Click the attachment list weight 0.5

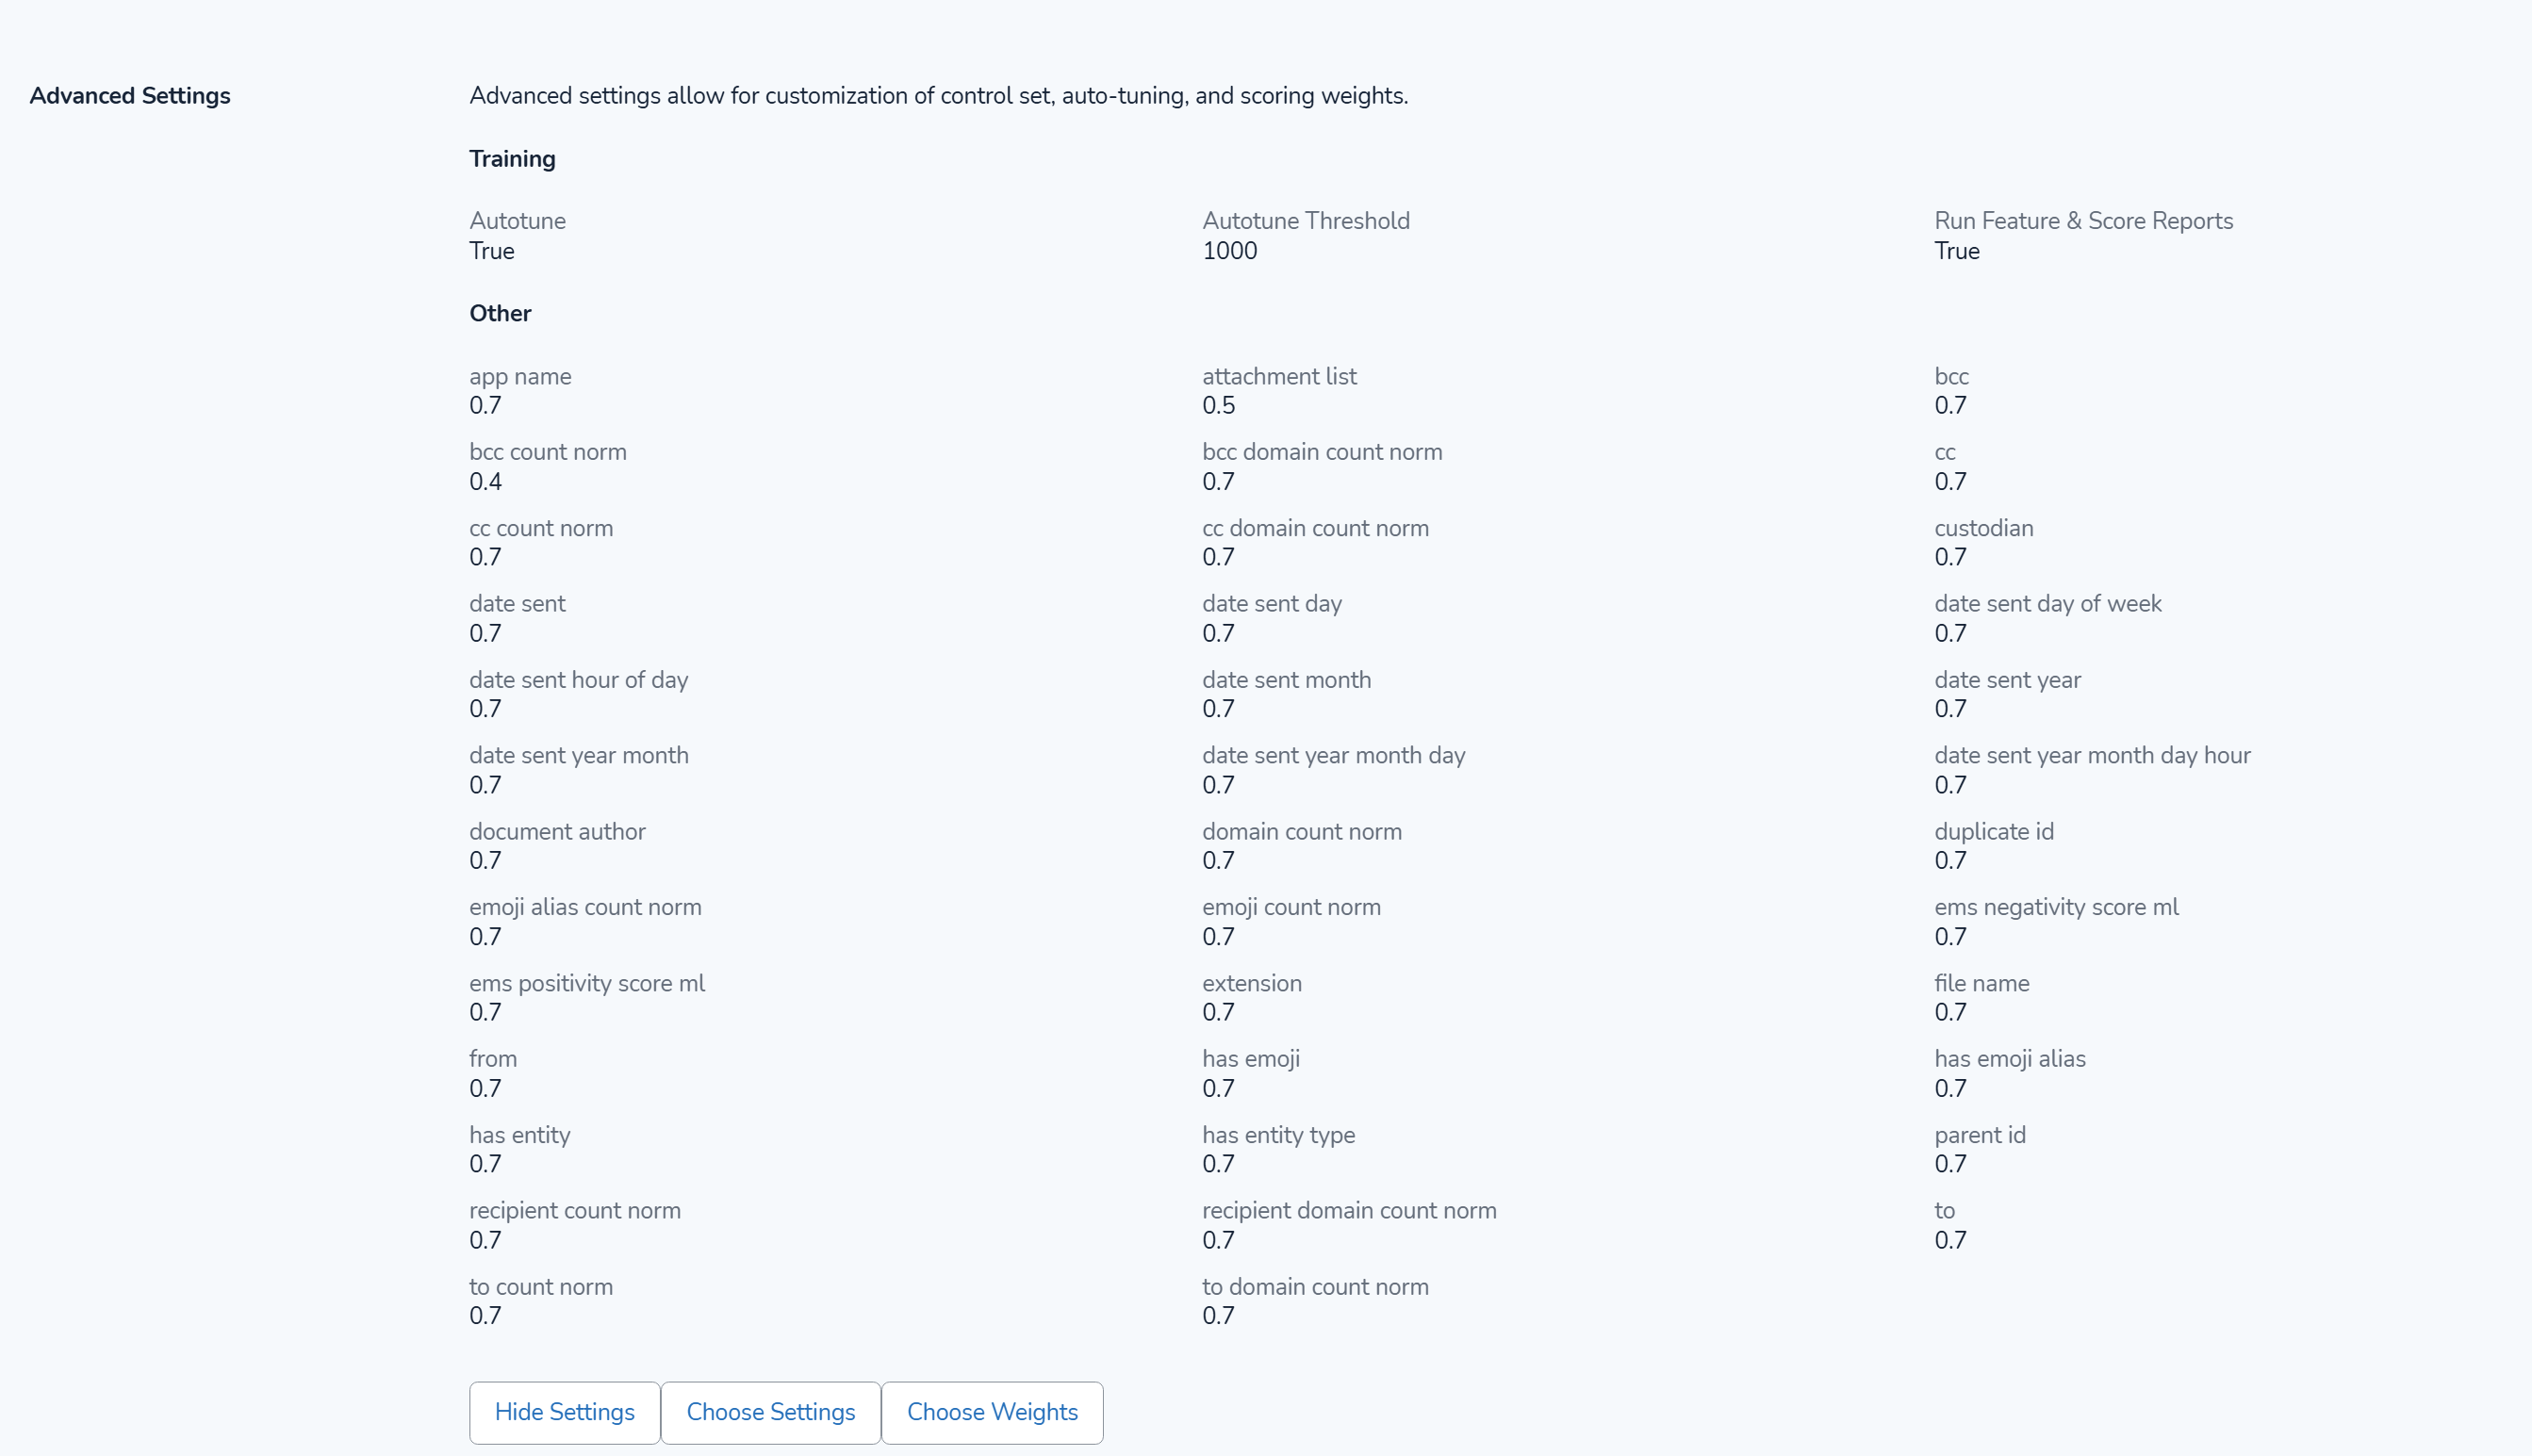coord(1218,406)
